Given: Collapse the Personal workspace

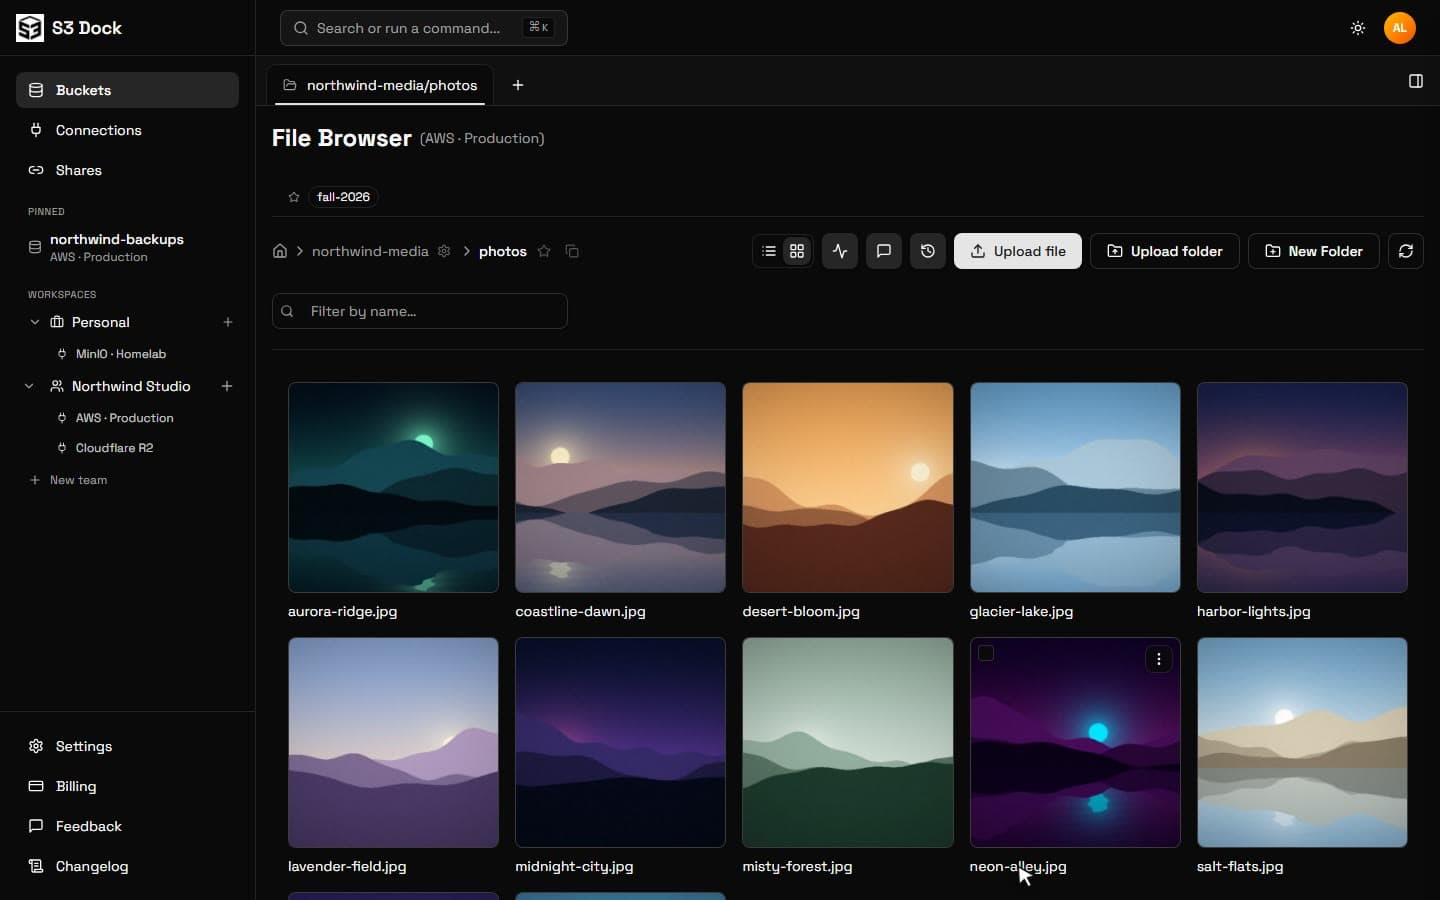Looking at the screenshot, I should coord(35,322).
